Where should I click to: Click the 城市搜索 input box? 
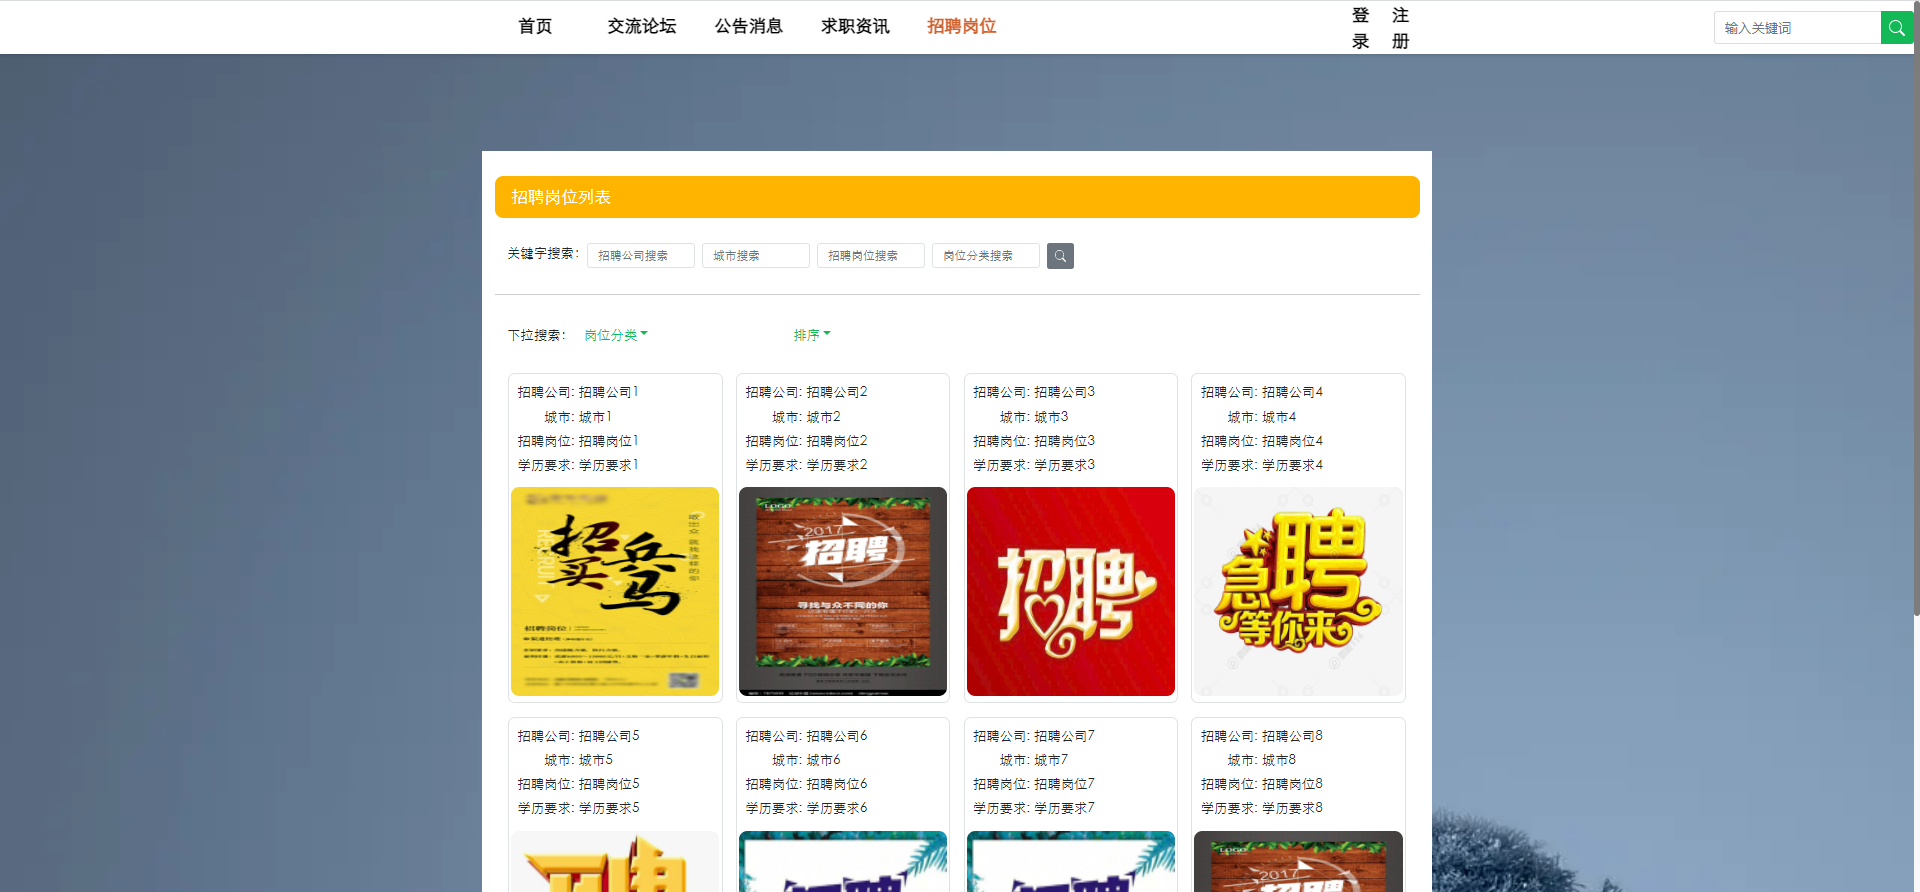[756, 256]
